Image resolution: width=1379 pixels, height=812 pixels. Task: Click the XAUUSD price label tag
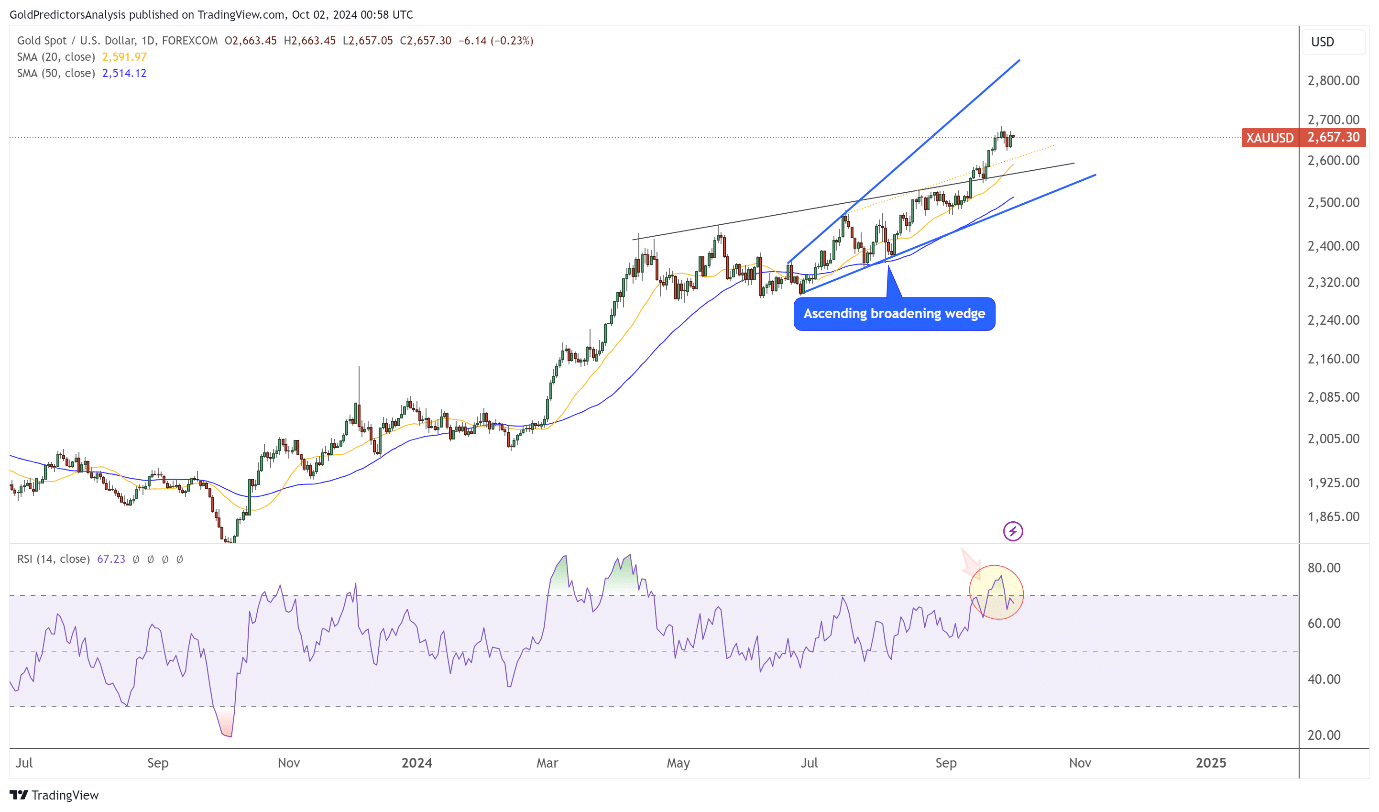(1270, 138)
